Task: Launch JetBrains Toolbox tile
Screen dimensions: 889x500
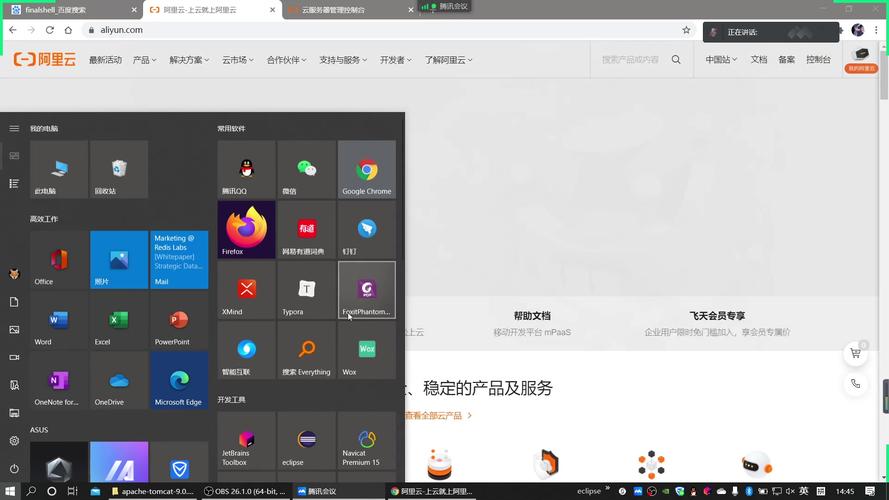Action: click(247, 440)
